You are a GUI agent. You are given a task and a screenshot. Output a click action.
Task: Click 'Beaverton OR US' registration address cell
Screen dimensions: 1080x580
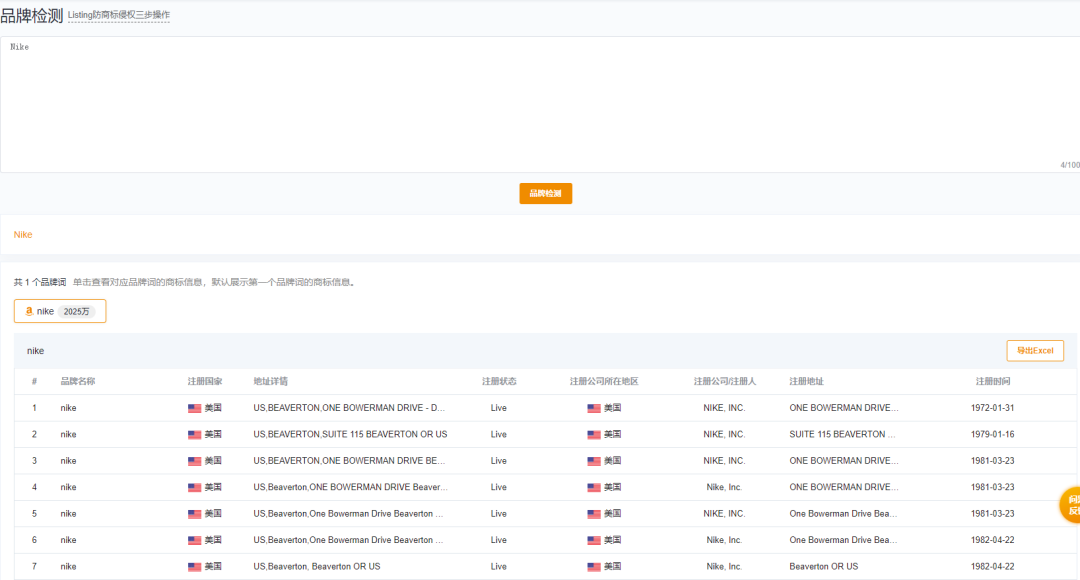click(x=824, y=566)
